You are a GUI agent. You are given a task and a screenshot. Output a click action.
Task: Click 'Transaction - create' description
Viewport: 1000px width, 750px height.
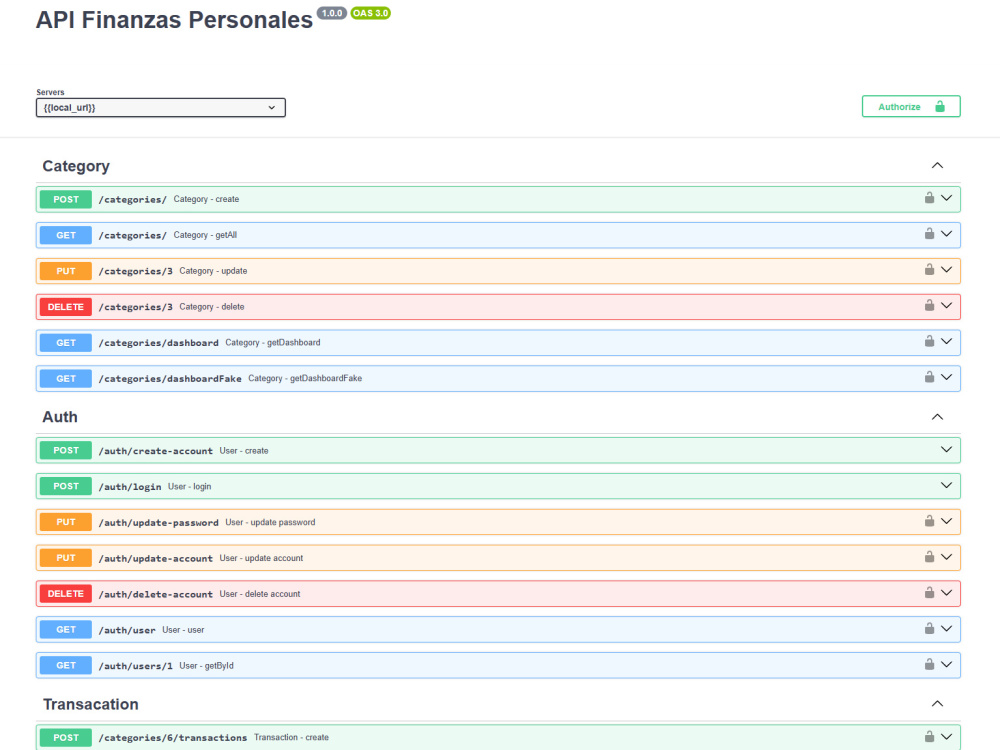coord(291,737)
